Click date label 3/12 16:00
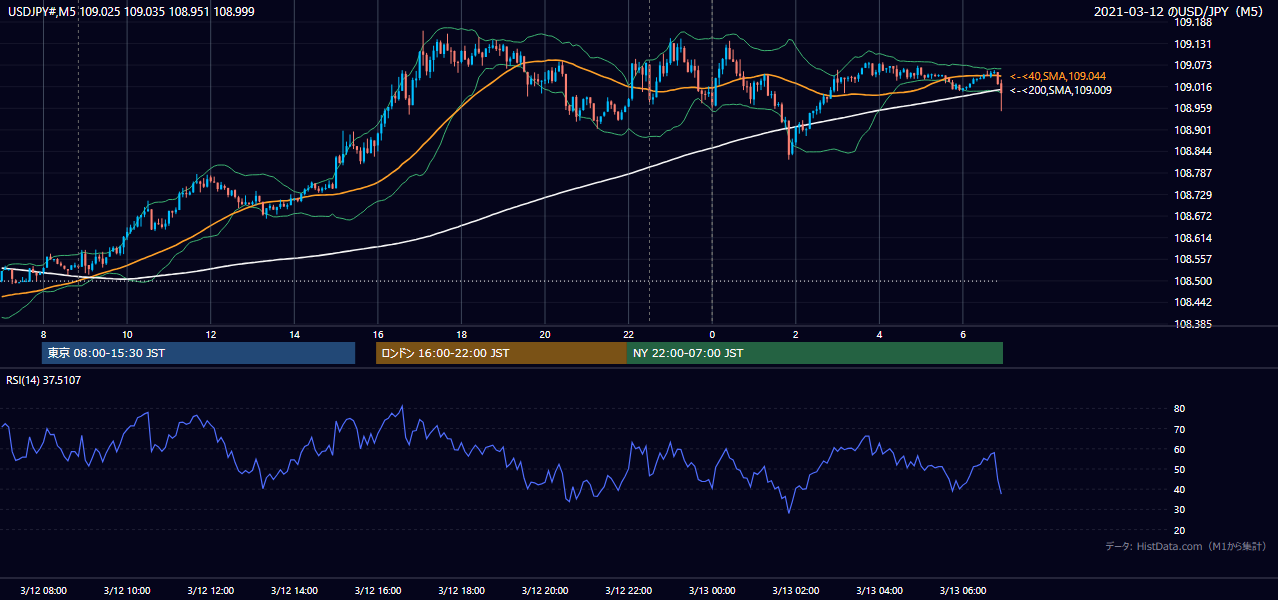Screen dimensions: 1278x600 [377, 591]
